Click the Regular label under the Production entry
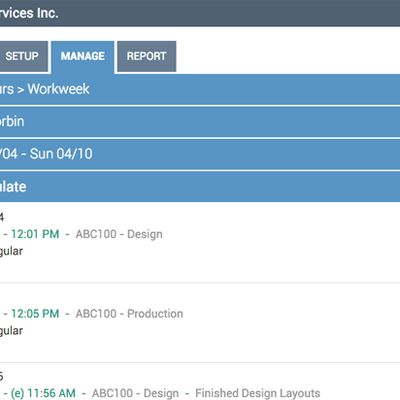The width and height of the screenshot is (400, 400). (11, 331)
